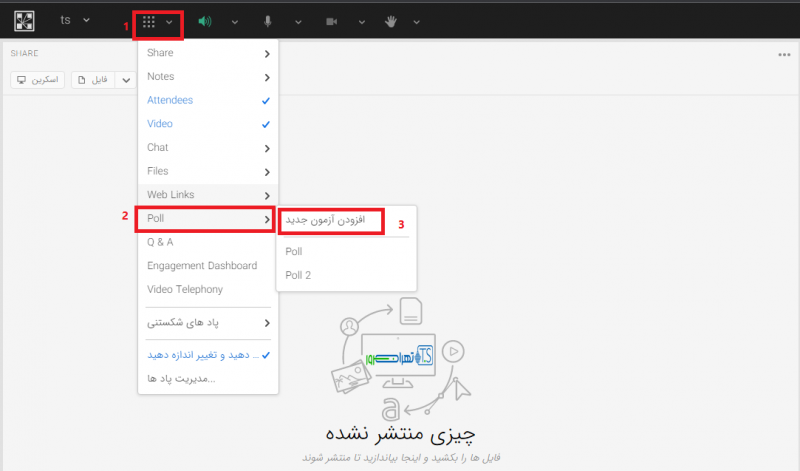
Task: Mute the green speaker icon
Action: point(206,21)
